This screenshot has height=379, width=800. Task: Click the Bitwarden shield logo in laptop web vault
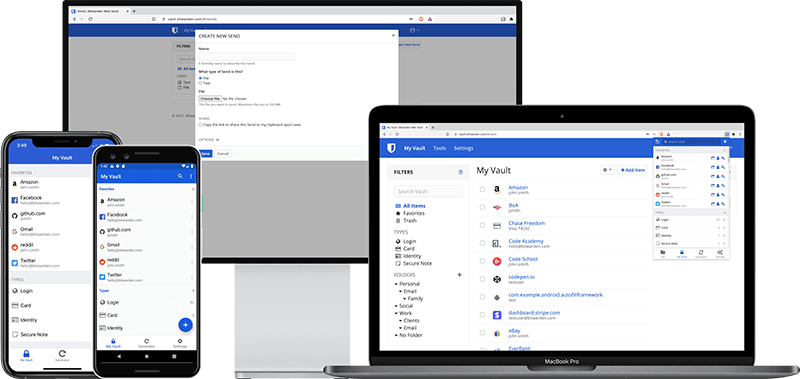pos(391,148)
